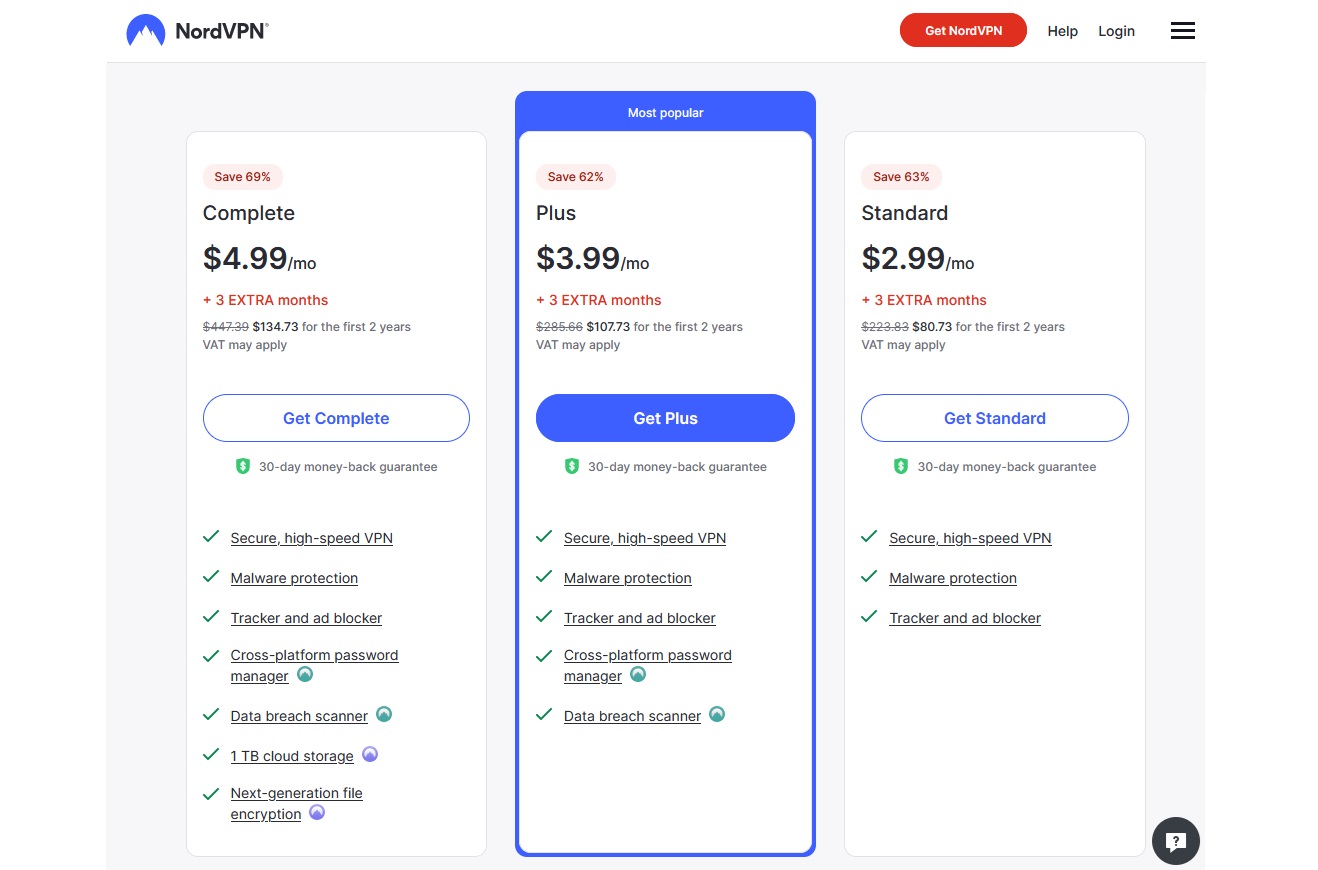Click the Most popular banner label

coord(665,113)
